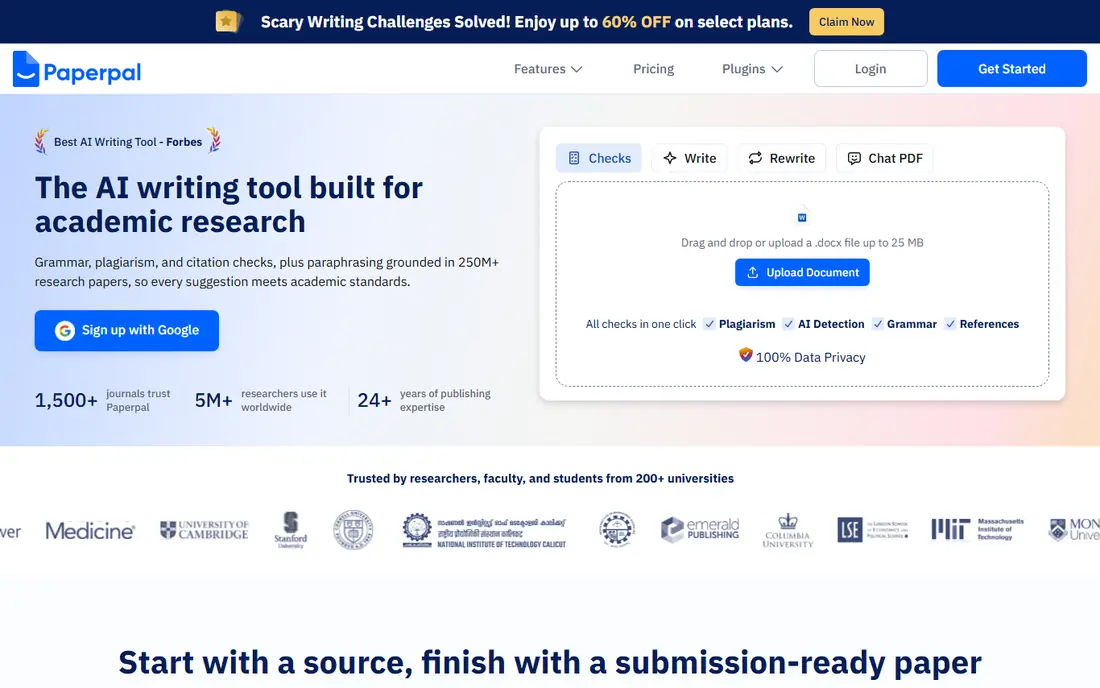Open the Pricing page
The height and width of the screenshot is (688, 1100).
point(653,69)
